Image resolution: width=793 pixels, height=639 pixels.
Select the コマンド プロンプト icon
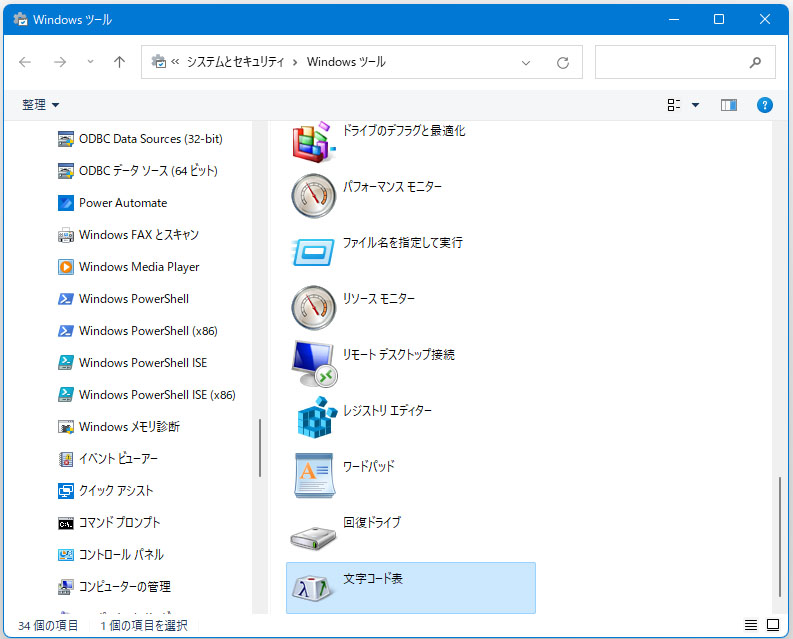tap(65, 523)
